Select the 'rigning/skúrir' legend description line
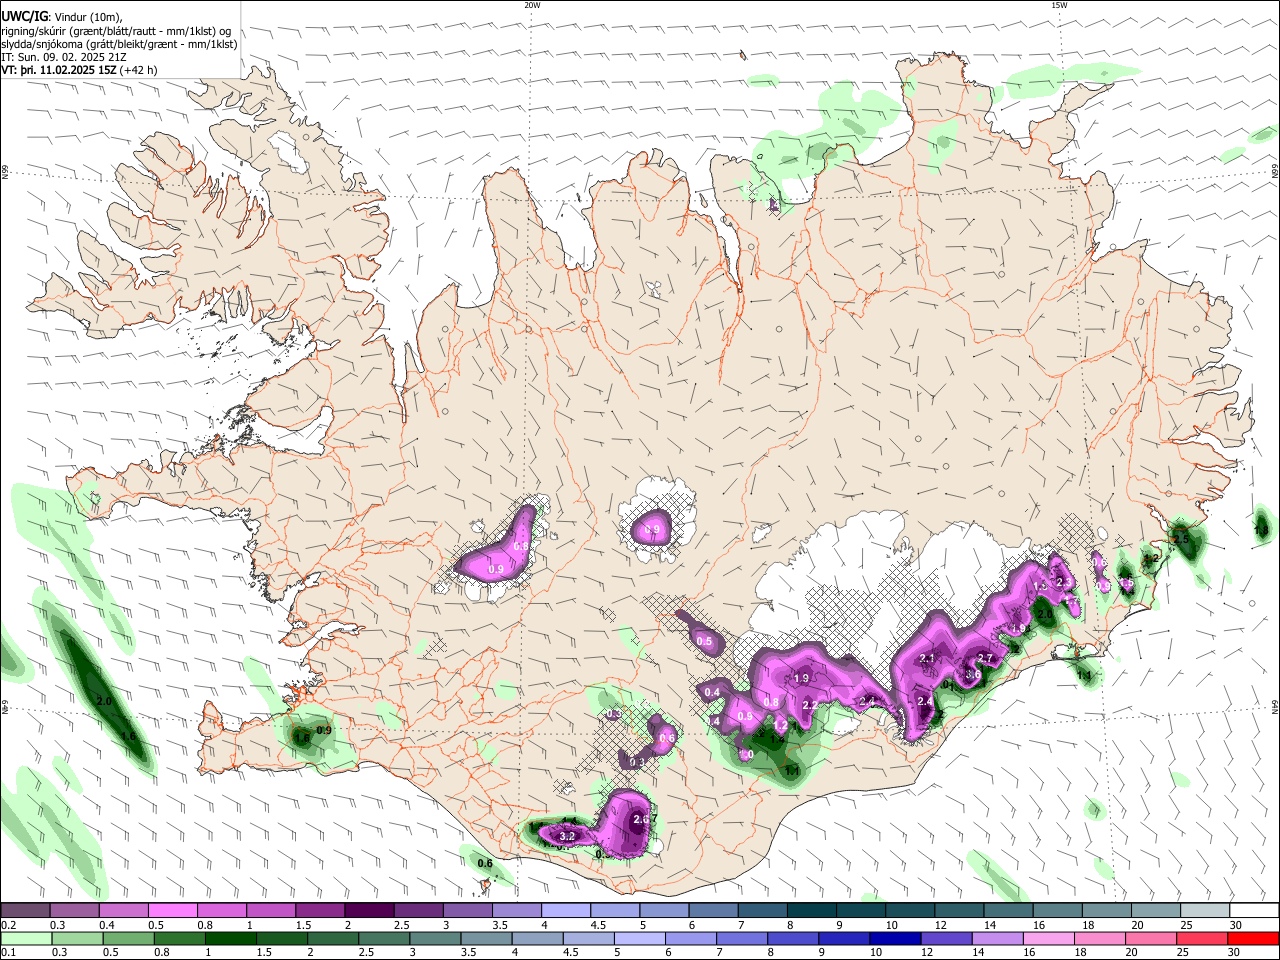 (118, 30)
